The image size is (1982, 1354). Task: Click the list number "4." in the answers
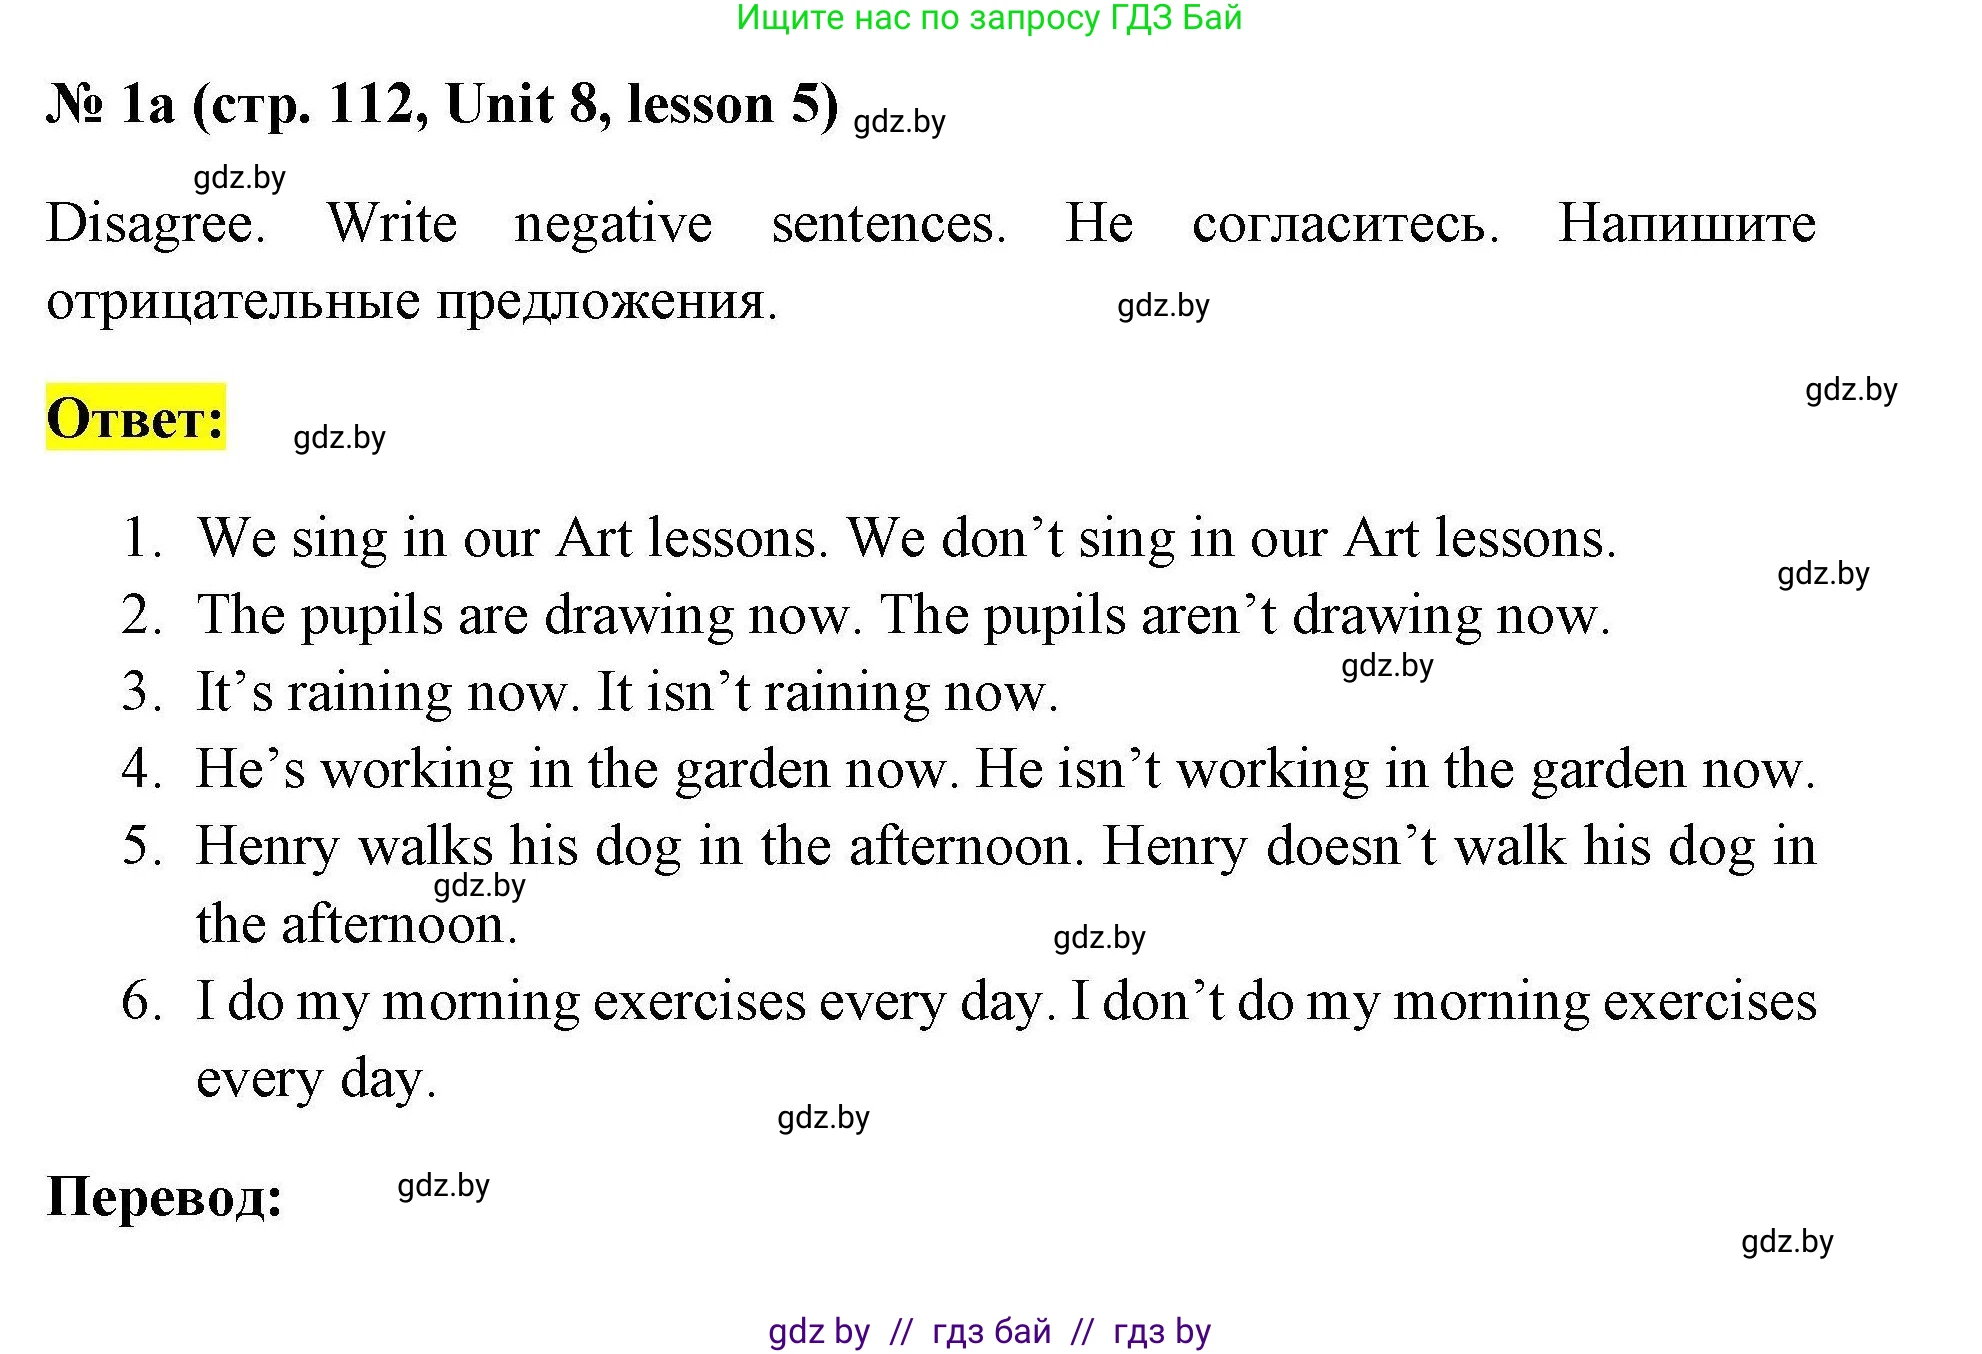click(x=141, y=770)
